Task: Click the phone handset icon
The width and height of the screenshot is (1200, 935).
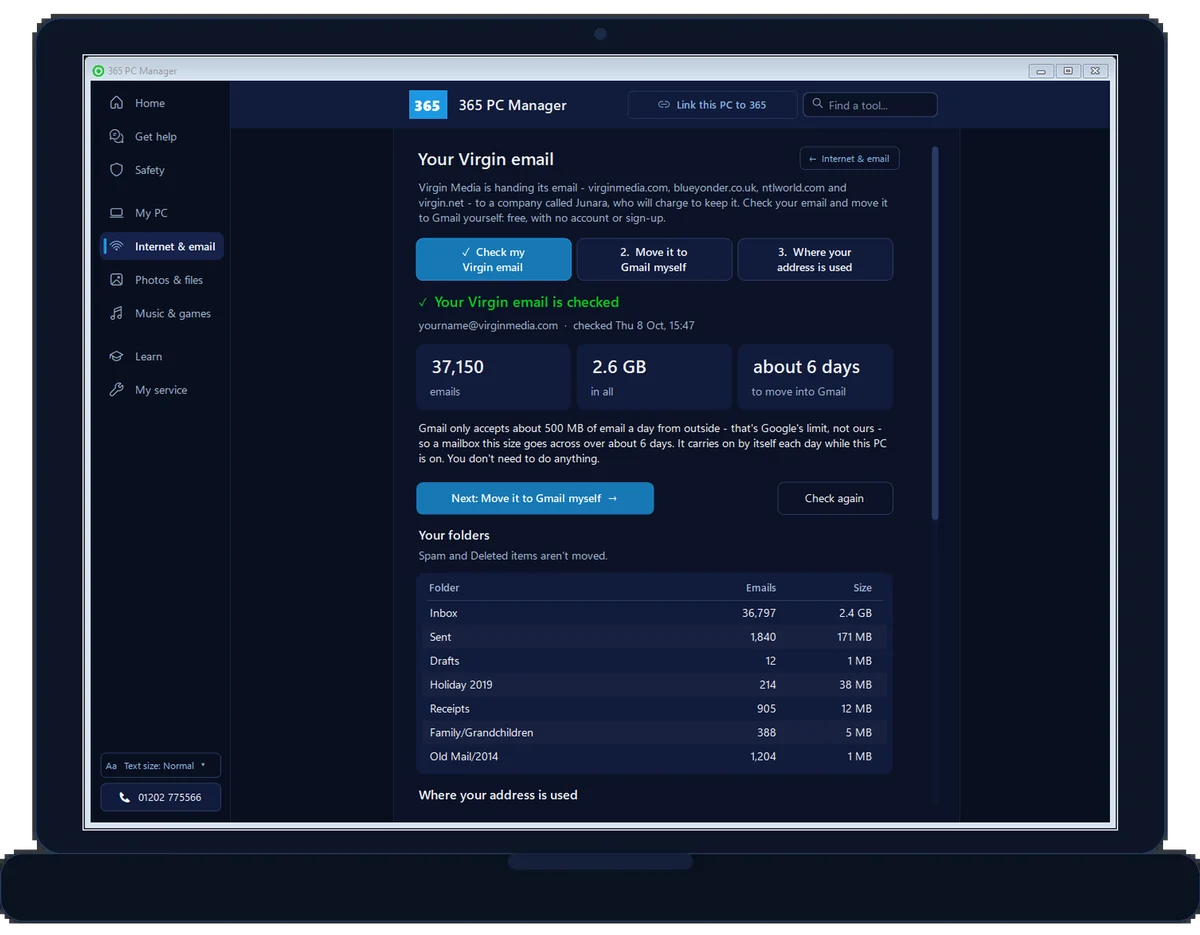Action: 125,797
